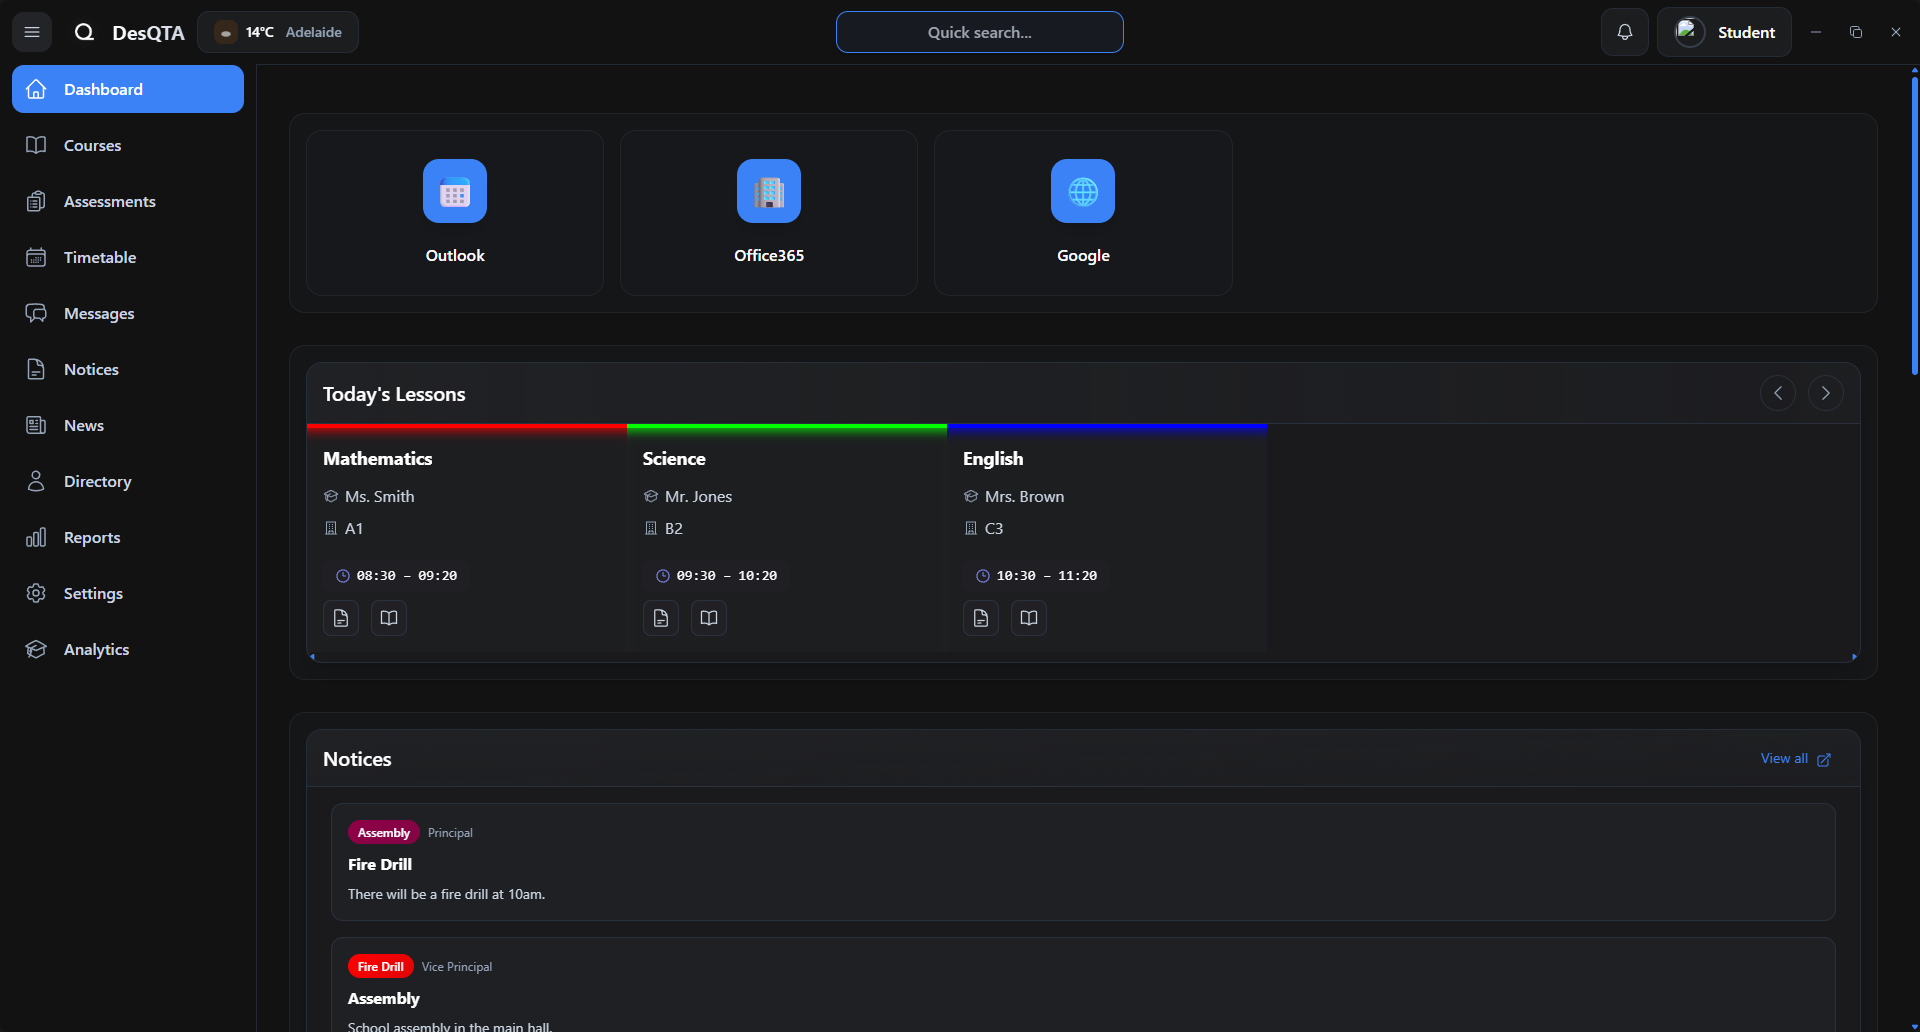Open the Science lesson book icon
The width and height of the screenshot is (1920, 1032).
[x=708, y=617]
